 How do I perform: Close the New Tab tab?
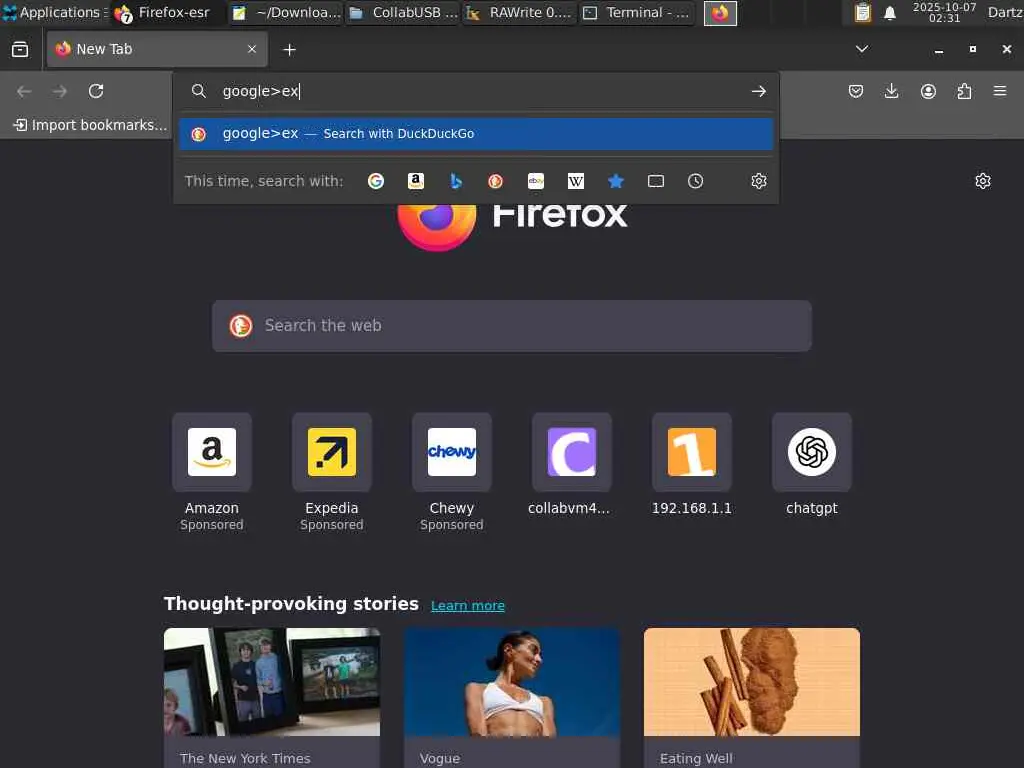pos(252,49)
